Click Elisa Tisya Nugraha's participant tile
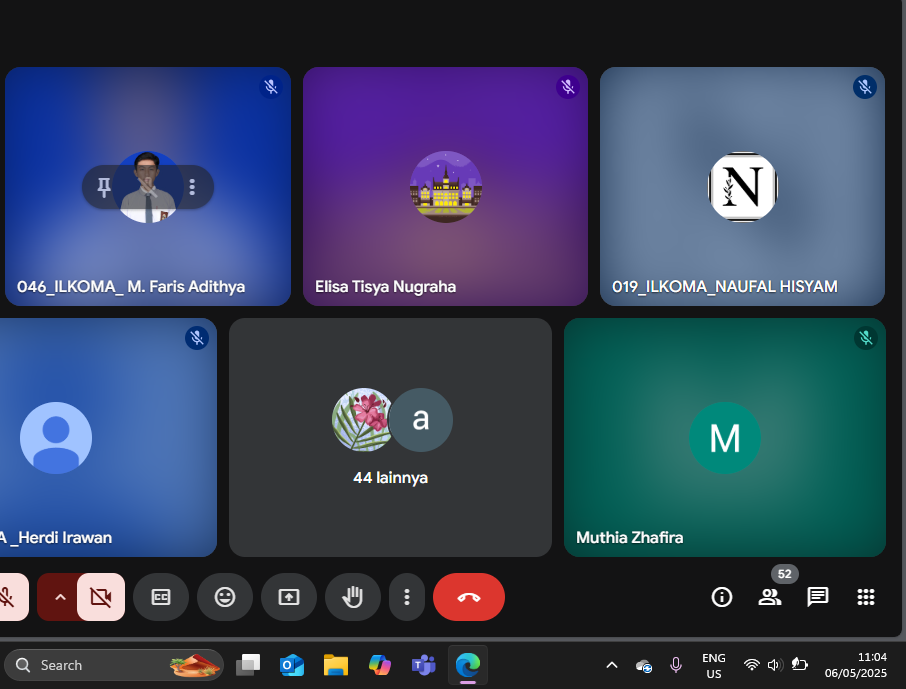Image resolution: width=906 pixels, height=689 pixels. [445, 186]
